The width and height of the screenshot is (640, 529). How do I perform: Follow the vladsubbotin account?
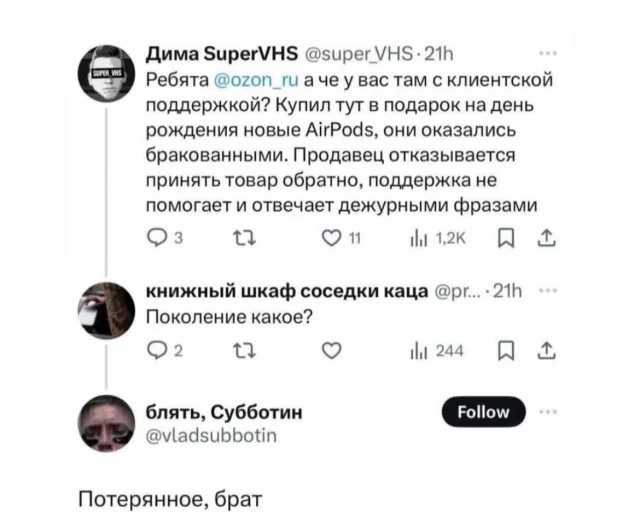pyautogui.click(x=484, y=411)
